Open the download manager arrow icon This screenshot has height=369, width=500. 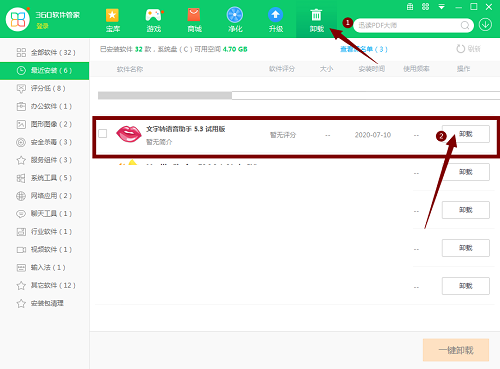pos(485,25)
